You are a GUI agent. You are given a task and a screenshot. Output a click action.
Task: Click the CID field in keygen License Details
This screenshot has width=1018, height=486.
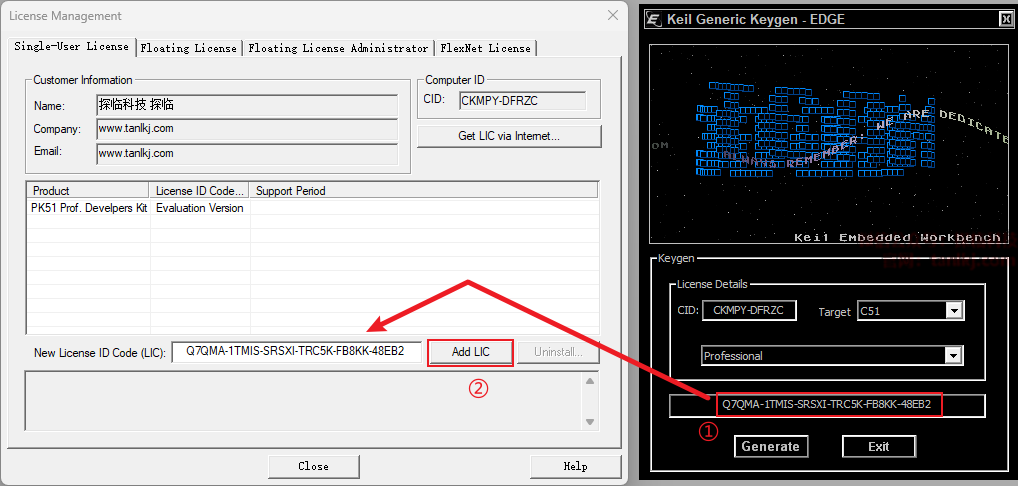click(x=749, y=310)
